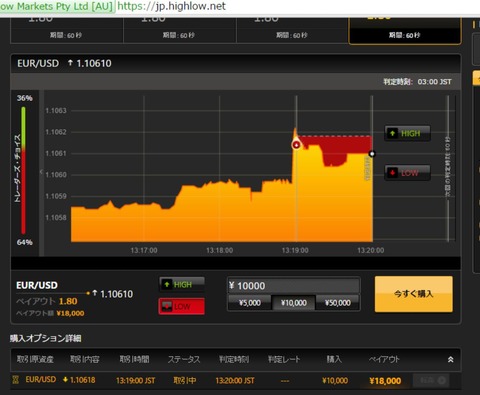
Task: Click the EUR/USD 1.10610 chart title
Action: point(64,63)
